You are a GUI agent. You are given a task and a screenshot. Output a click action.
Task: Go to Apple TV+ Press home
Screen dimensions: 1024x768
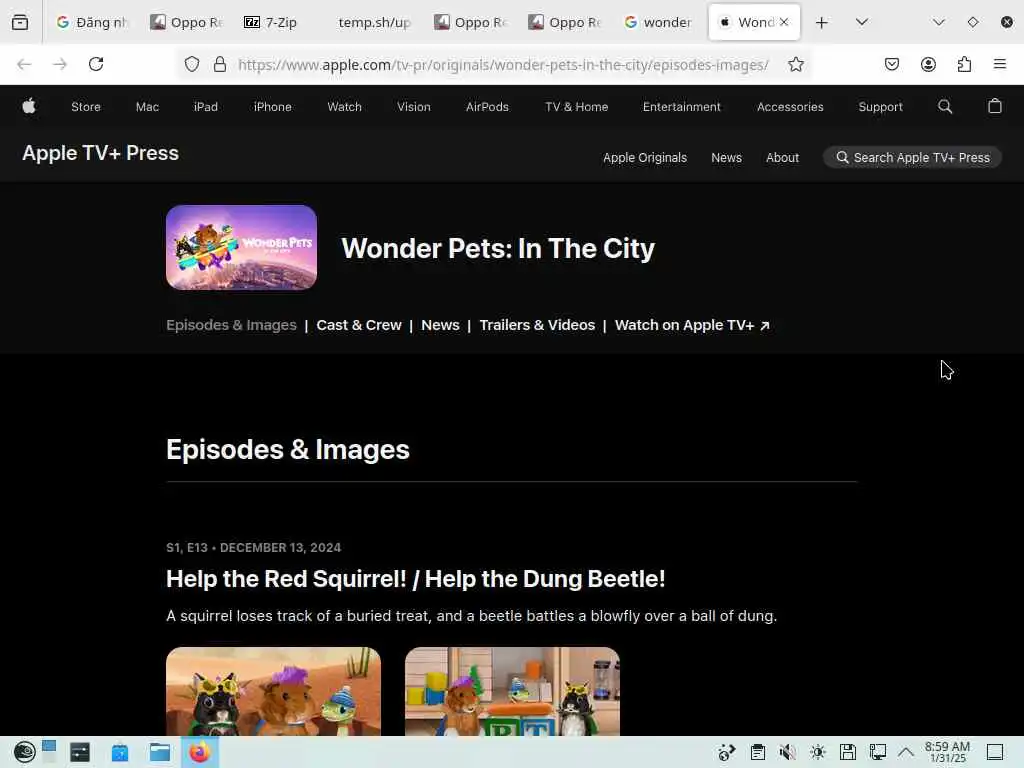click(101, 153)
